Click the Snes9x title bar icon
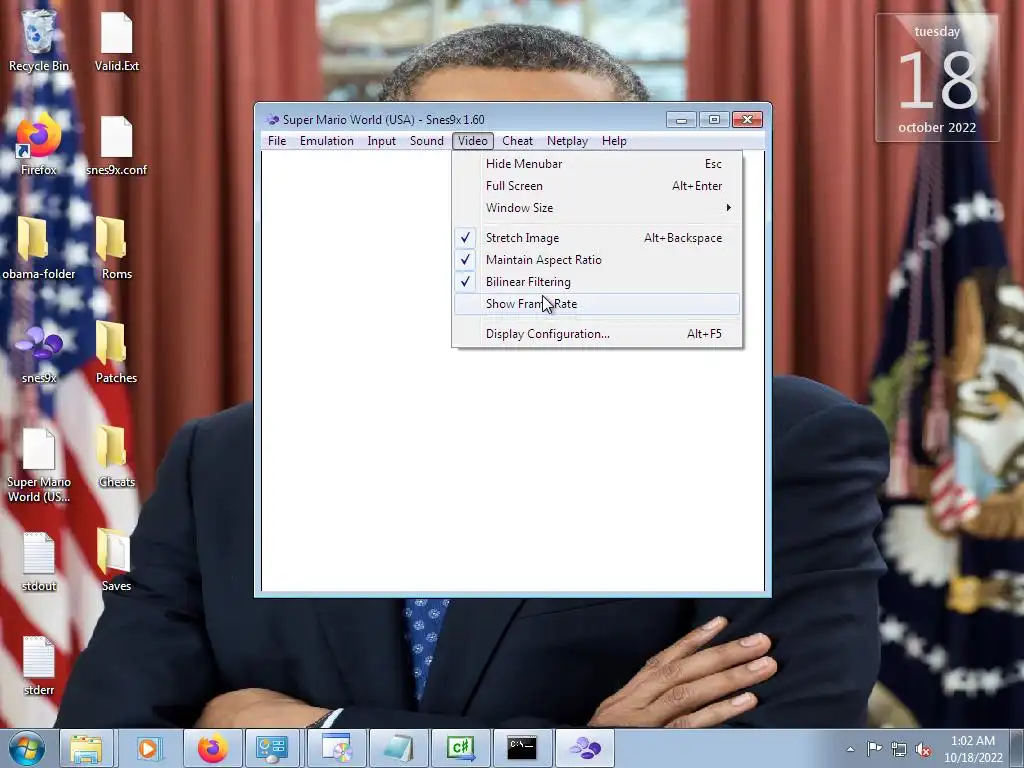Screen dimensions: 1024x768 pos(272,120)
